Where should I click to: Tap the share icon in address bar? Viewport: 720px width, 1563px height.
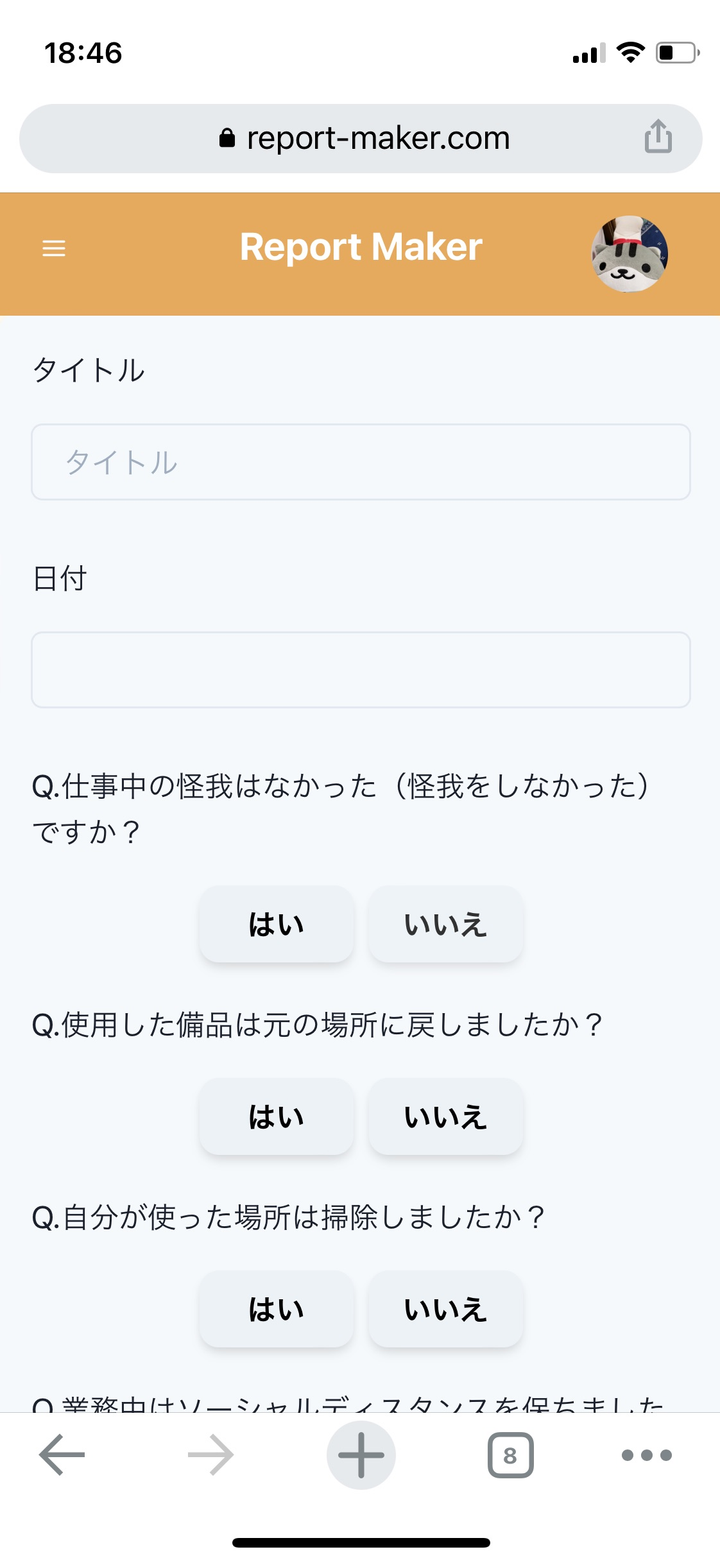pos(658,137)
